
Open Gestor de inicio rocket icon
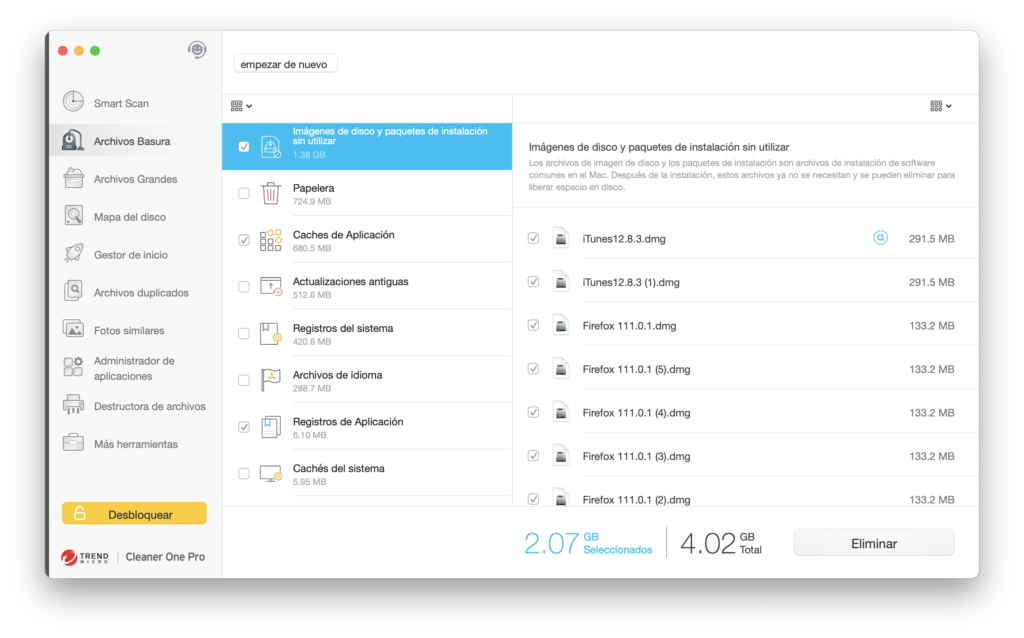click(73, 254)
